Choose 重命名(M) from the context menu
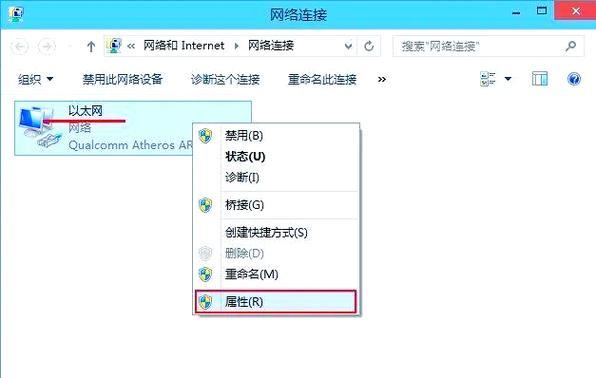596x378 pixels. point(276,274)
